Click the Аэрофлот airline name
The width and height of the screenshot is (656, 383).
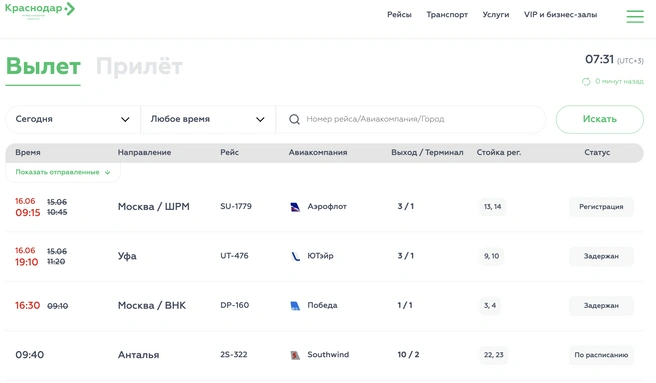click(x=327, y=206)
